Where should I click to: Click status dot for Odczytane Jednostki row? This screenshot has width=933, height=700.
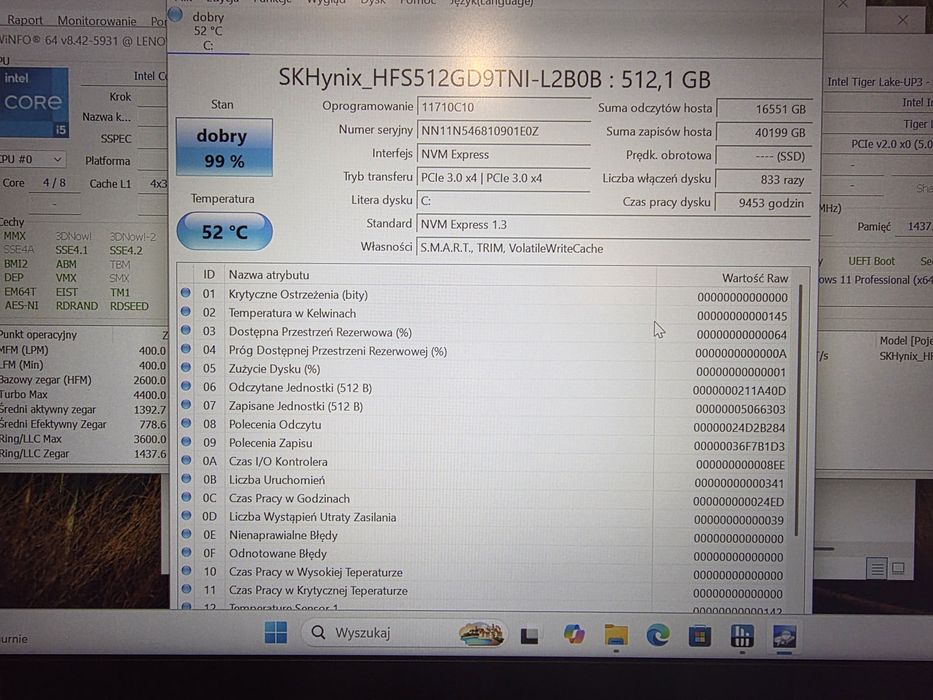point(186,386)
